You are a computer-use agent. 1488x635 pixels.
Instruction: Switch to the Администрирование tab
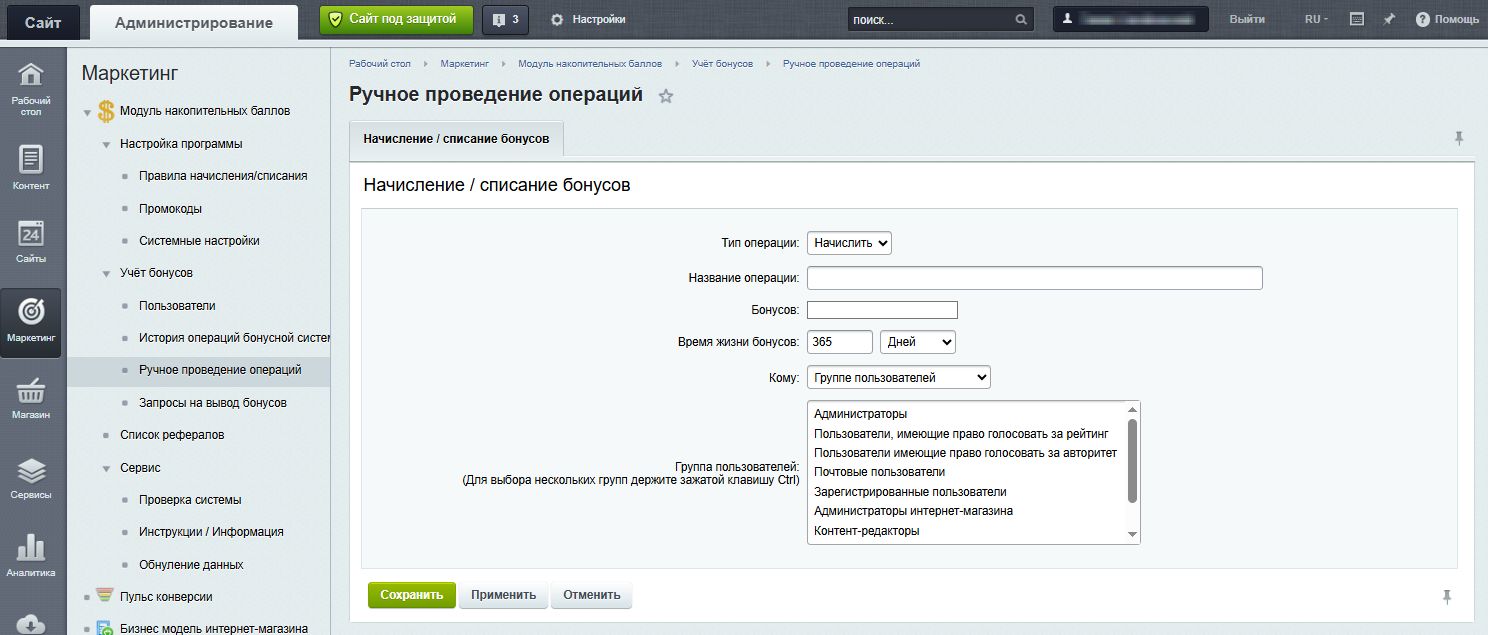tap(194, 22)
